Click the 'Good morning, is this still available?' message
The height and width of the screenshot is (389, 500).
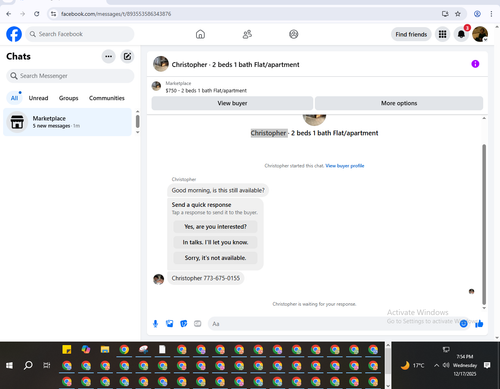(218, 190)
